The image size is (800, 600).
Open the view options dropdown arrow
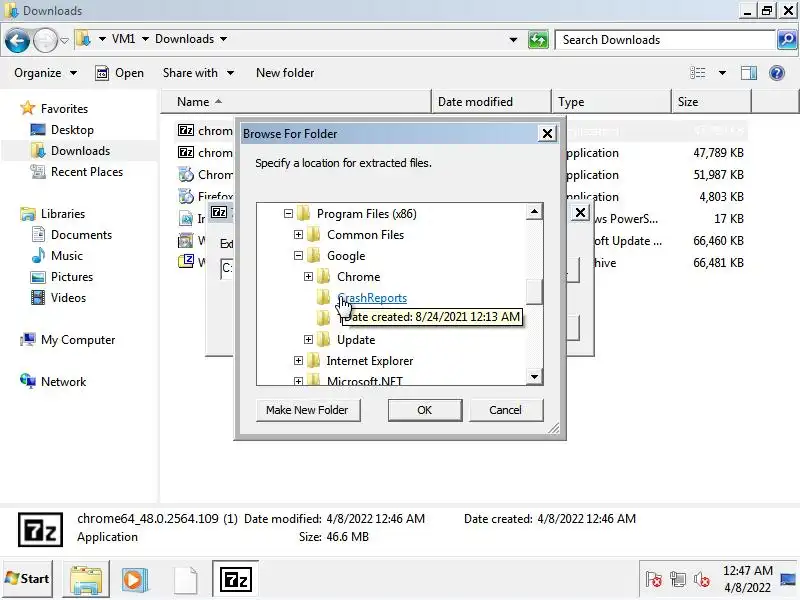tap(722, 73)
